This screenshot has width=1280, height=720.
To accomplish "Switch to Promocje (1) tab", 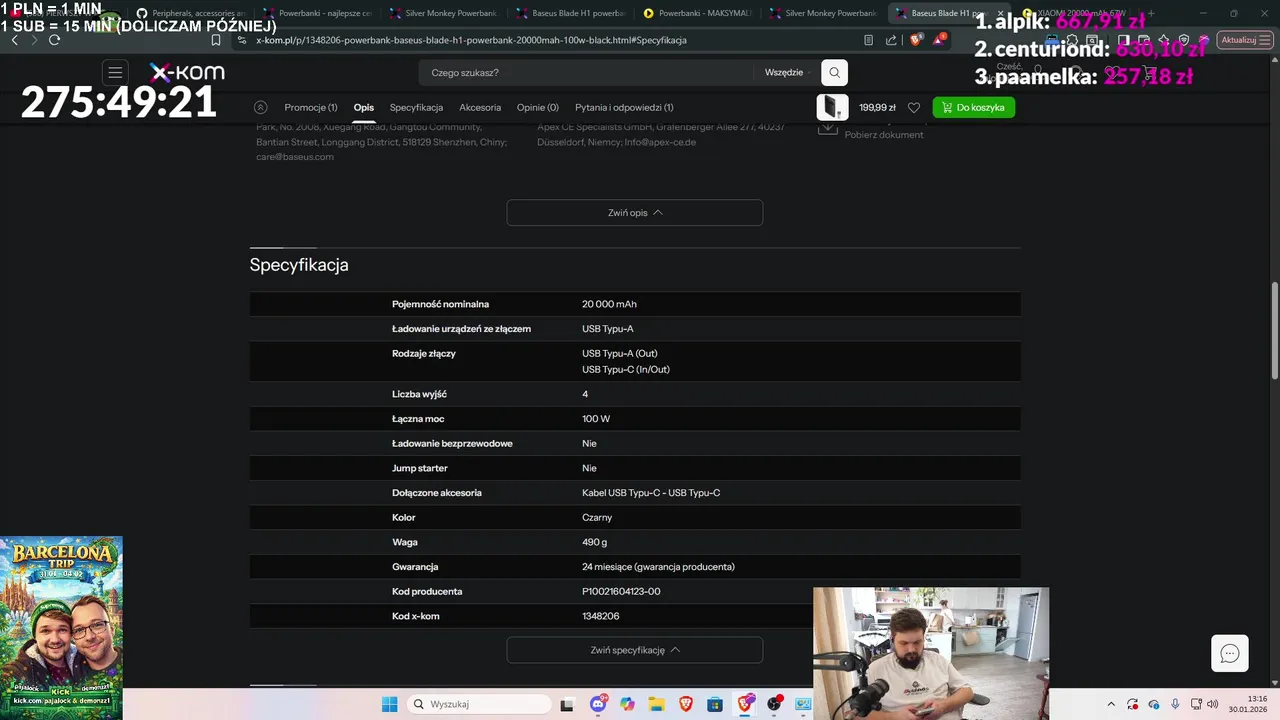I will [x=311, y=107].
